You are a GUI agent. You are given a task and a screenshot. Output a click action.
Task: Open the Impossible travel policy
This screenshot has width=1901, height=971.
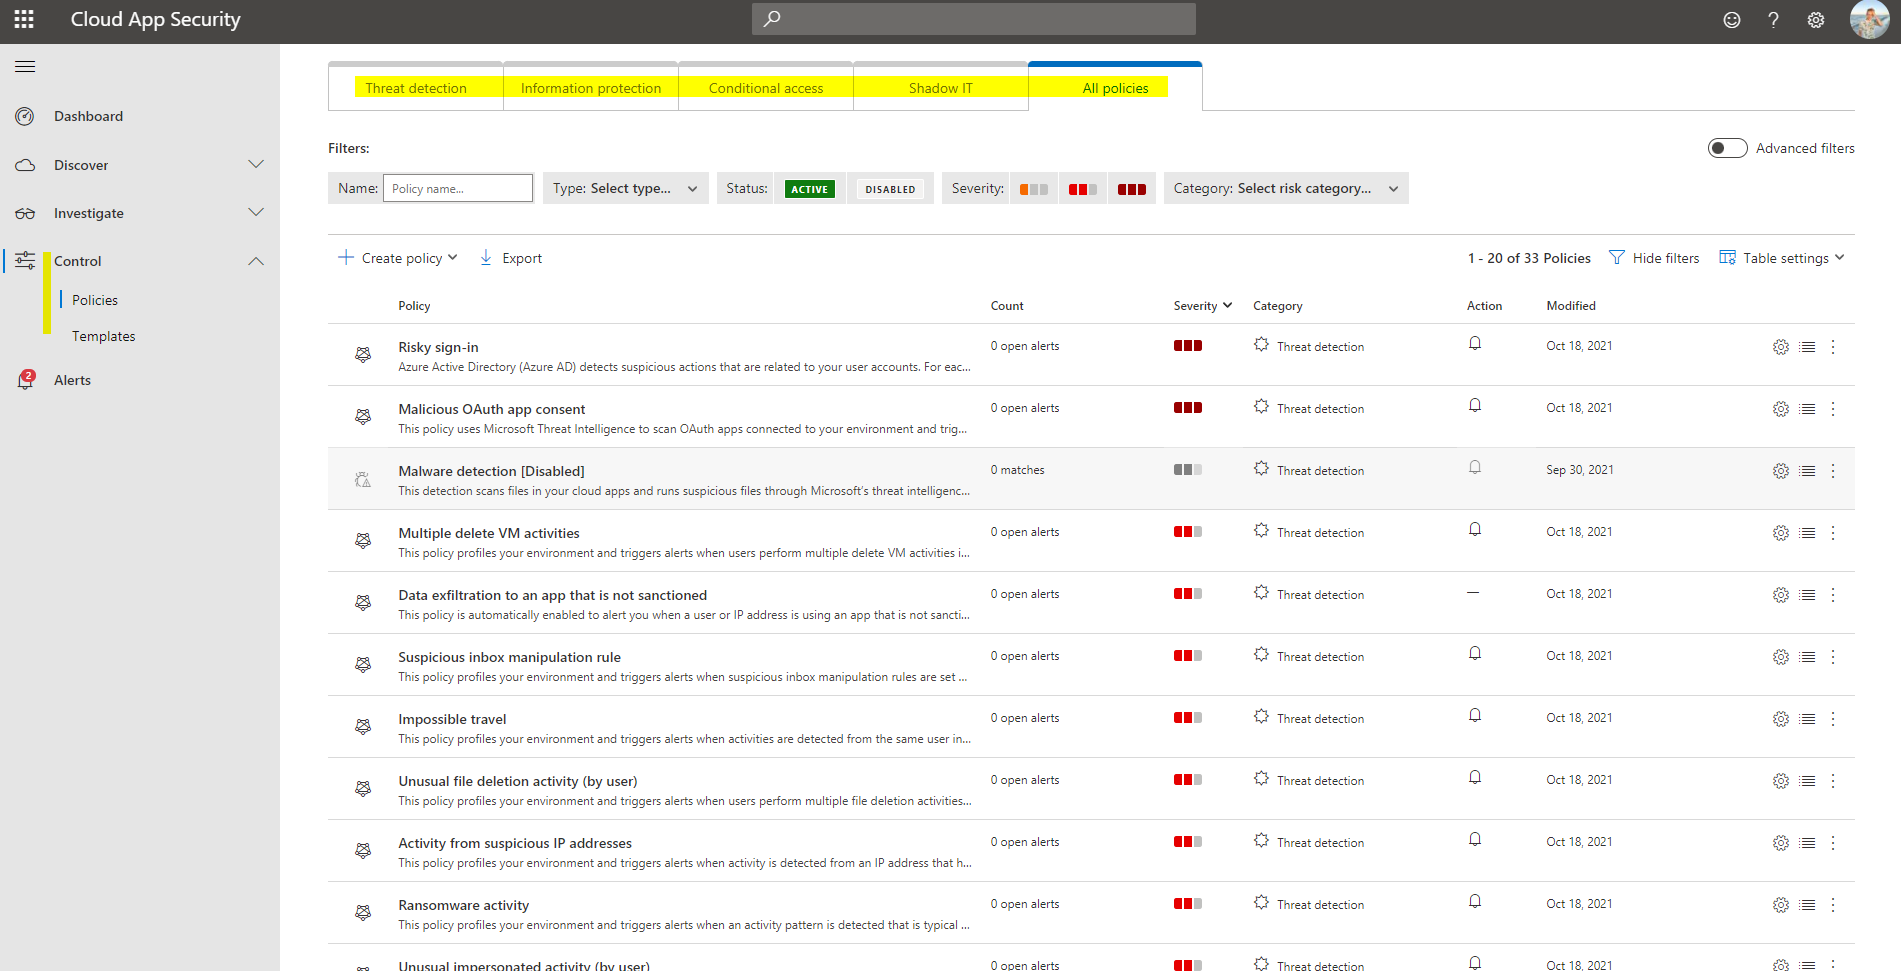click(x=452, y=719)
